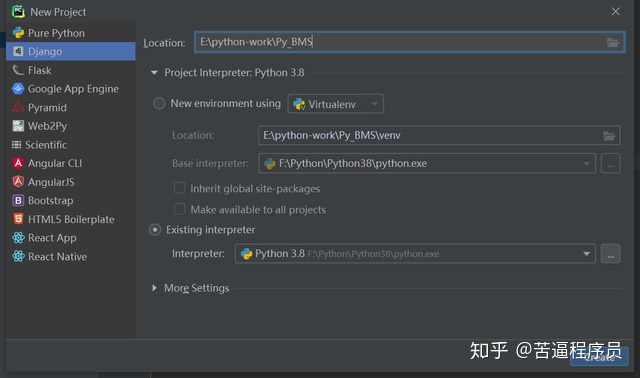Select New environment using radio button

(x=159, y=103)
